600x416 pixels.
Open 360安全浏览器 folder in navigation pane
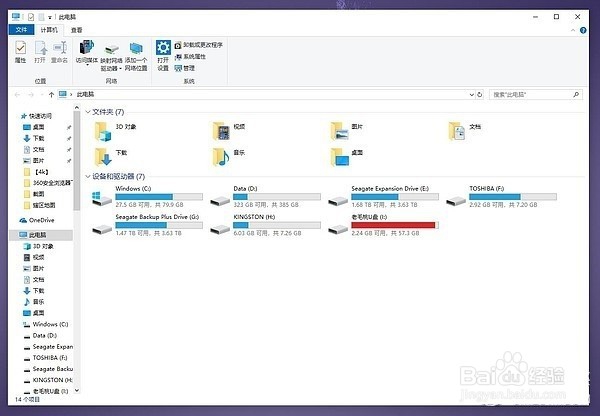[49, 183]
